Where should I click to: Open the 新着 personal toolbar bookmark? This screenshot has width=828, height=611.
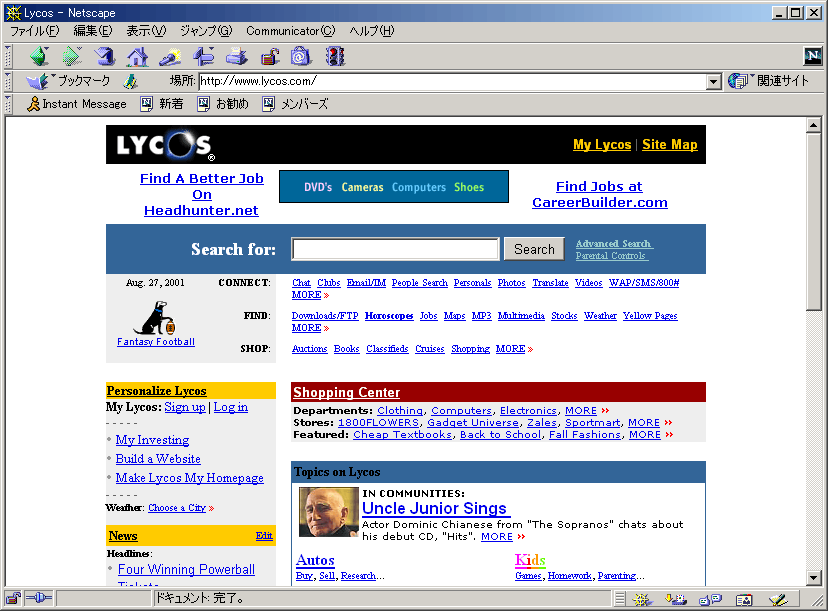[x=162, y=104]
